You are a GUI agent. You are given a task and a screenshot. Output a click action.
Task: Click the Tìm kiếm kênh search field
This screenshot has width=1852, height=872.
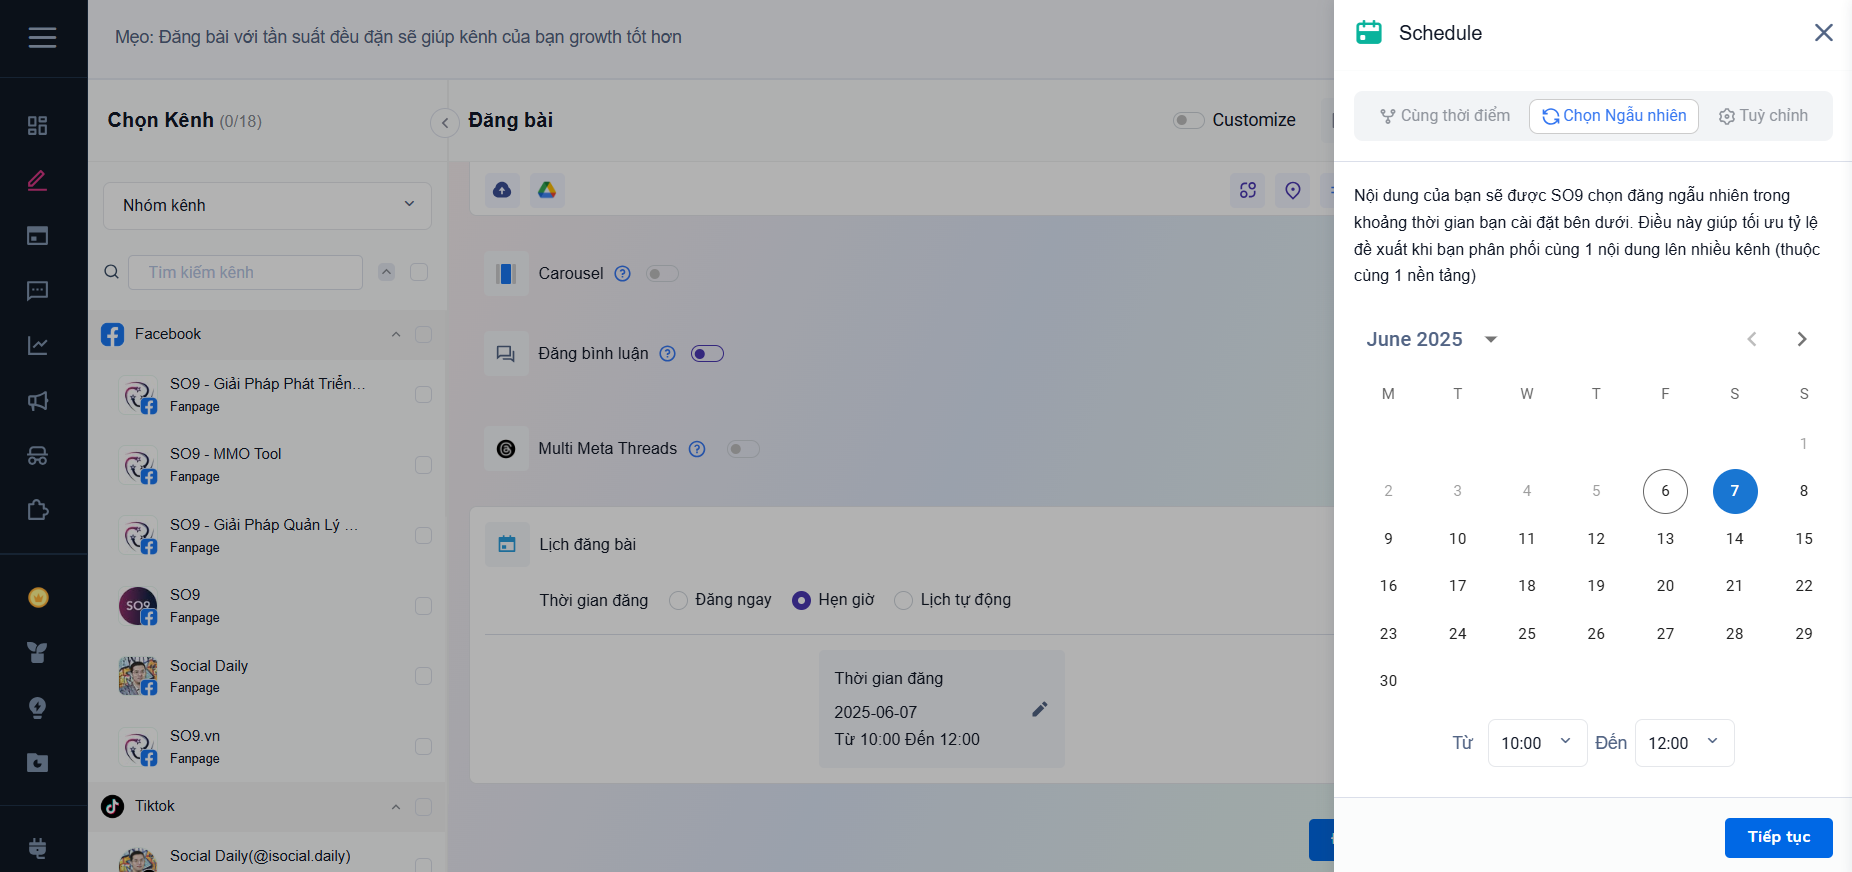click(245, 273)
